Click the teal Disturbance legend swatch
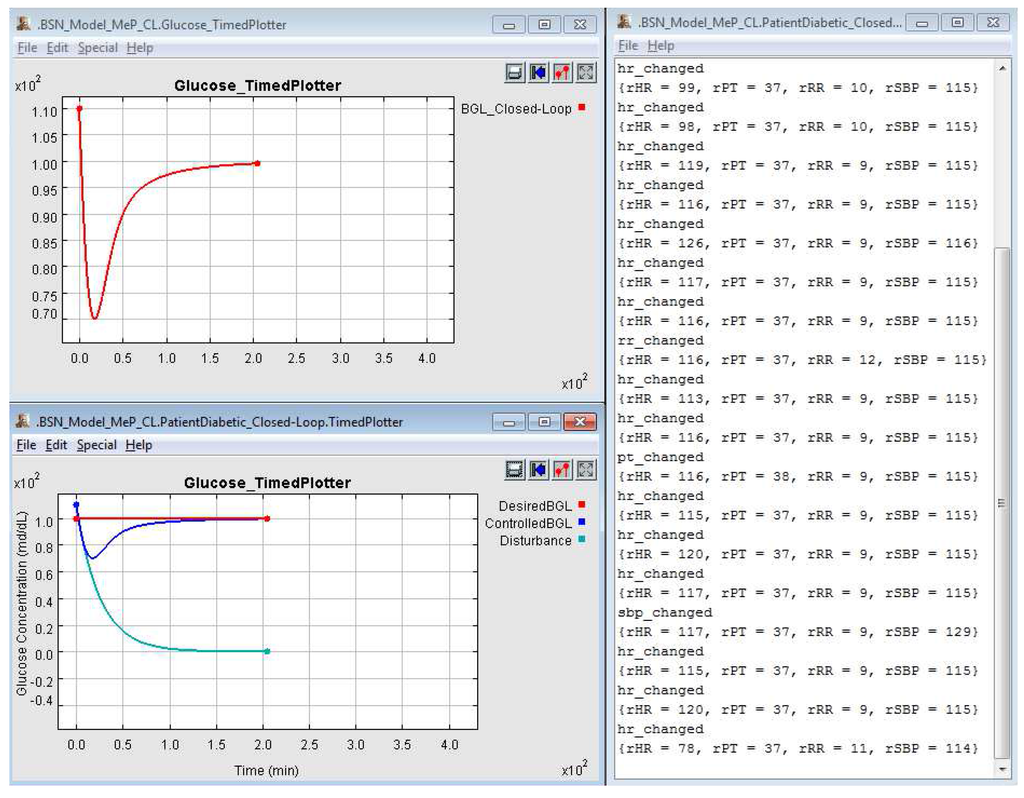This screenshot has width=1024, height=798. tap(581, 541)
